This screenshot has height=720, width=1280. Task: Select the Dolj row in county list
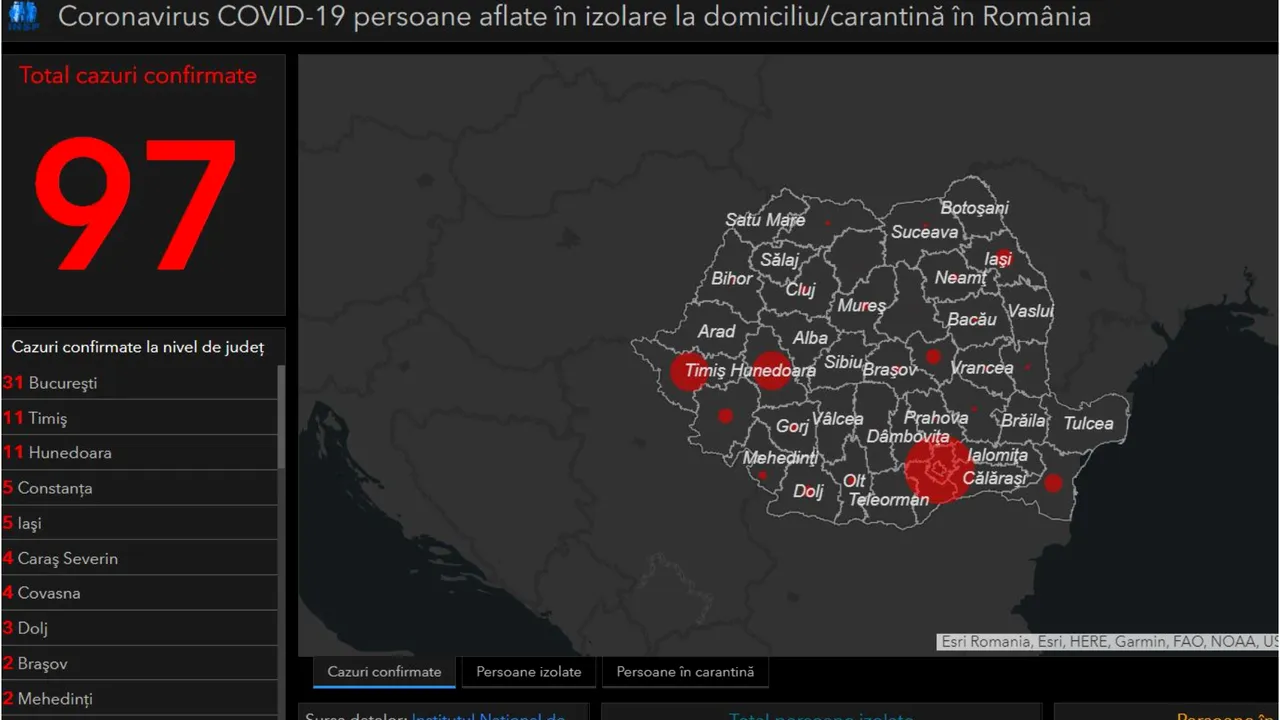click(x=140, y=628)
